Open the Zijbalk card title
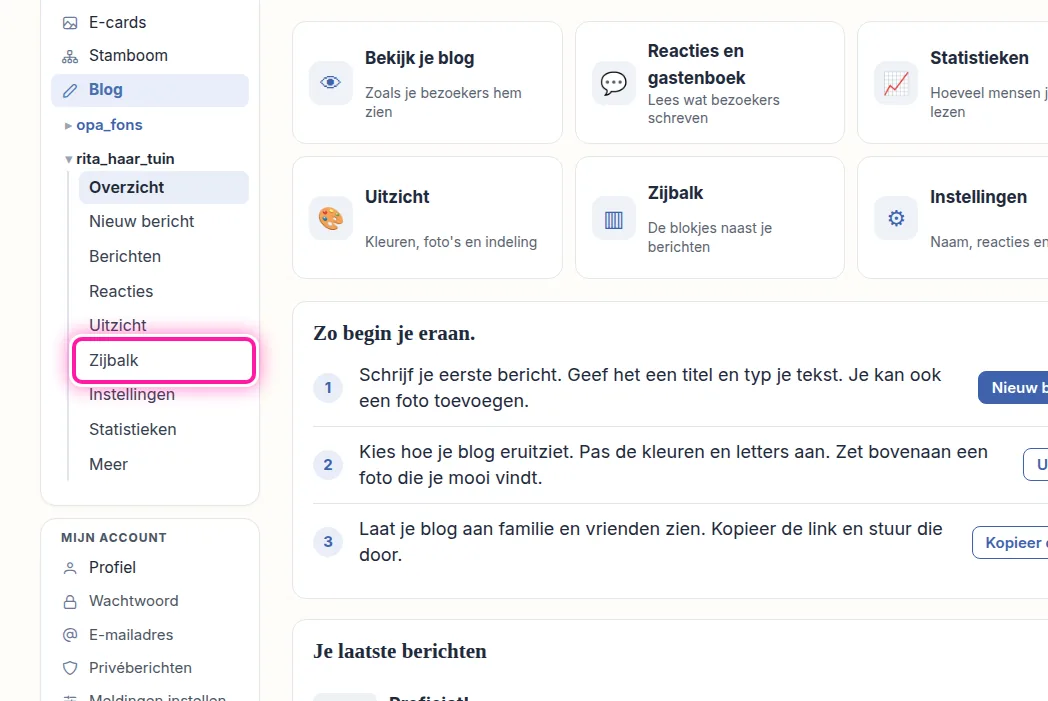Viewport: 1048px width, 701px height. point(675,193)
